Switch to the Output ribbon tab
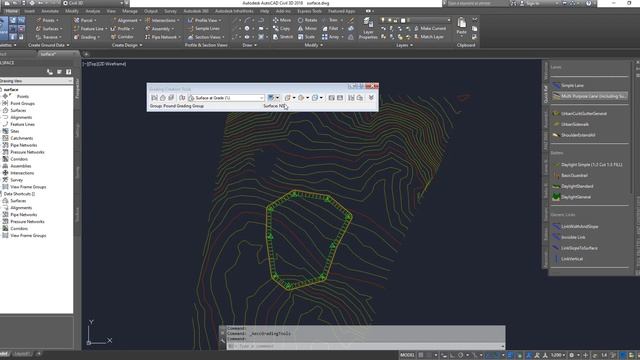The height and width of the screenshot is (360, 640). tap(151, 11)
